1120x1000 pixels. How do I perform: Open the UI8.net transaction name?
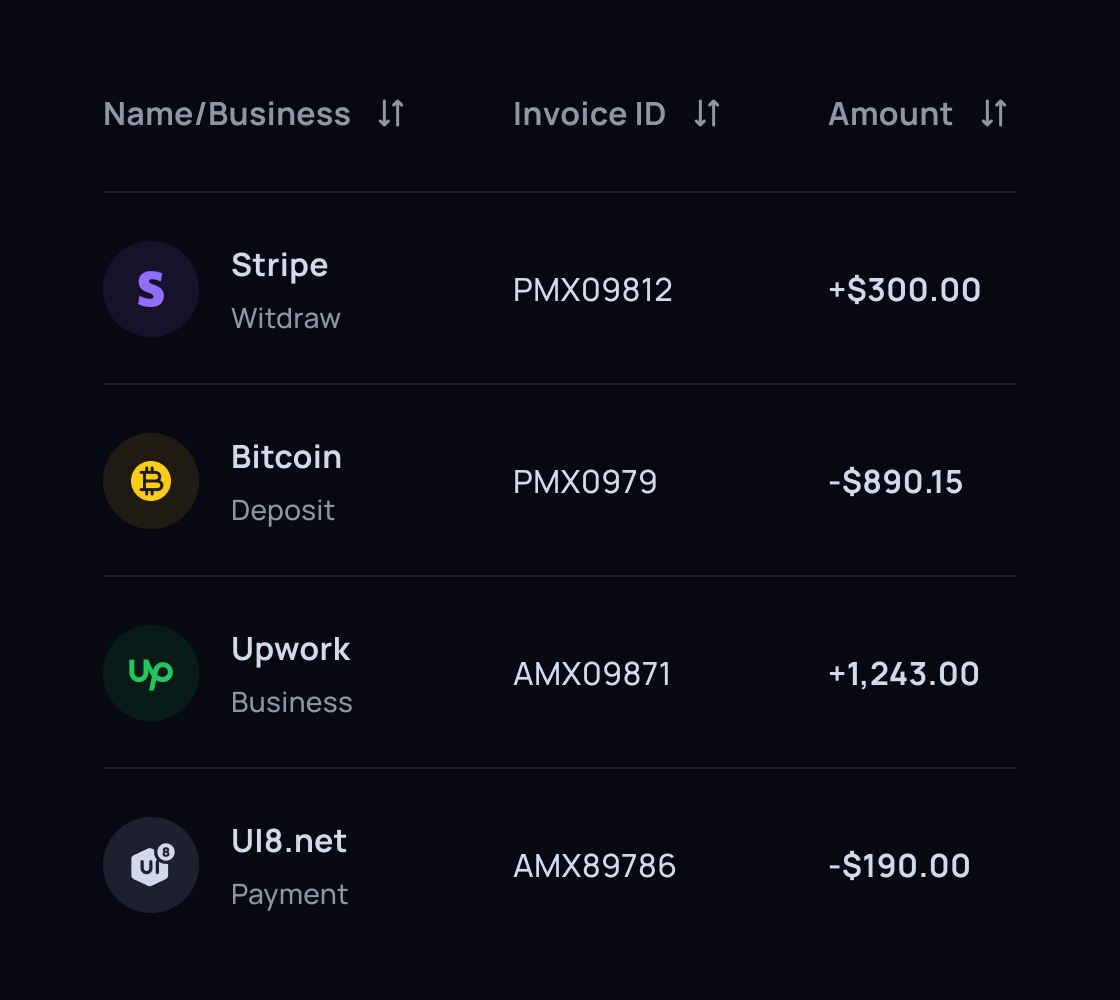coord(289,841)
